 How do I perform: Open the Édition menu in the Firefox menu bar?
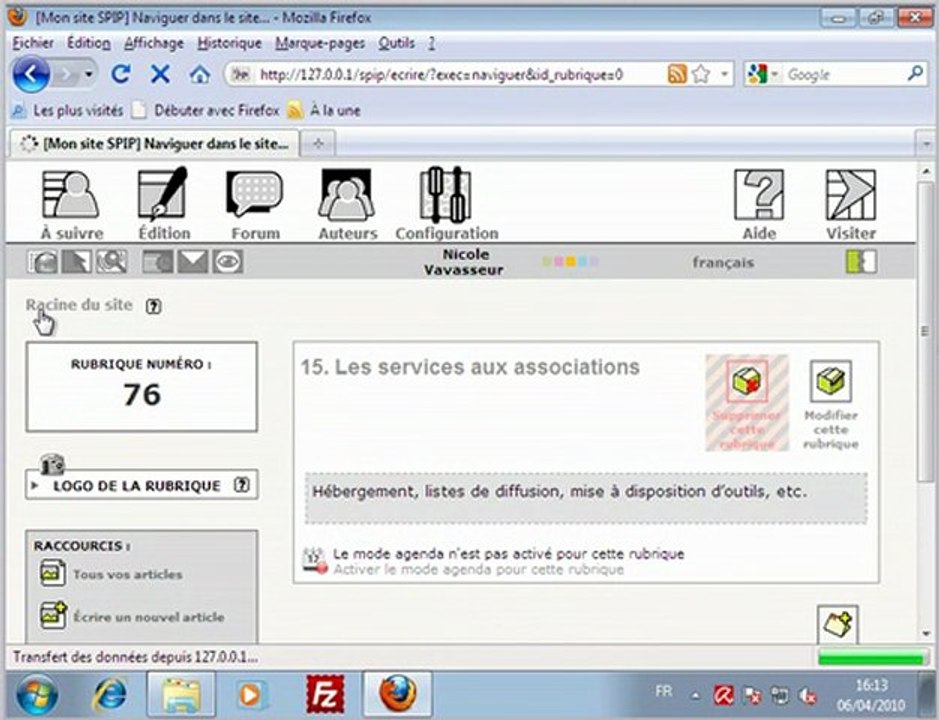pos(89,43)
